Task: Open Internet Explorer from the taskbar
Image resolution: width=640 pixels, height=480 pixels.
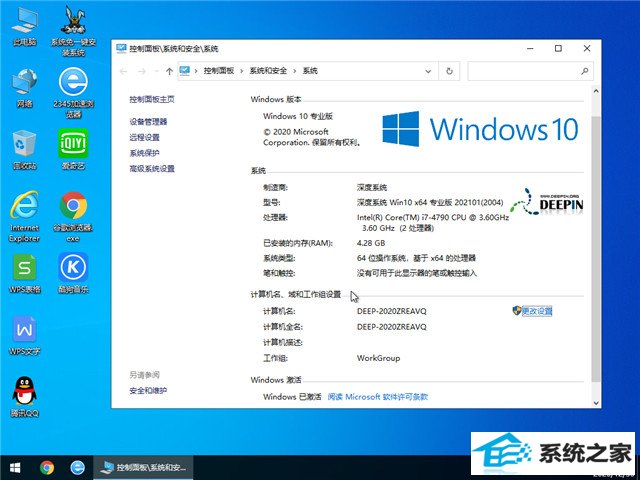Action: coord(77,467)
